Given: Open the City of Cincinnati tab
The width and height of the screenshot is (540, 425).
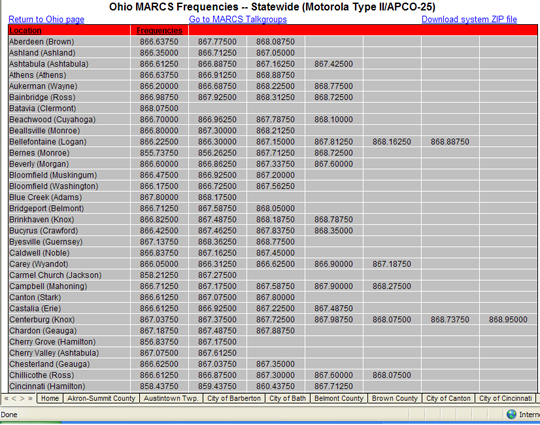Looking at the screenshot, I should tap(505, 398).
